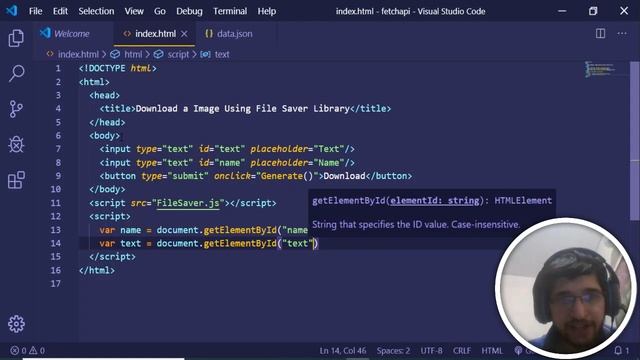640x360 pixels.
Task: Change indentation via Spaces: 2
Action: (x=393, y=351)
